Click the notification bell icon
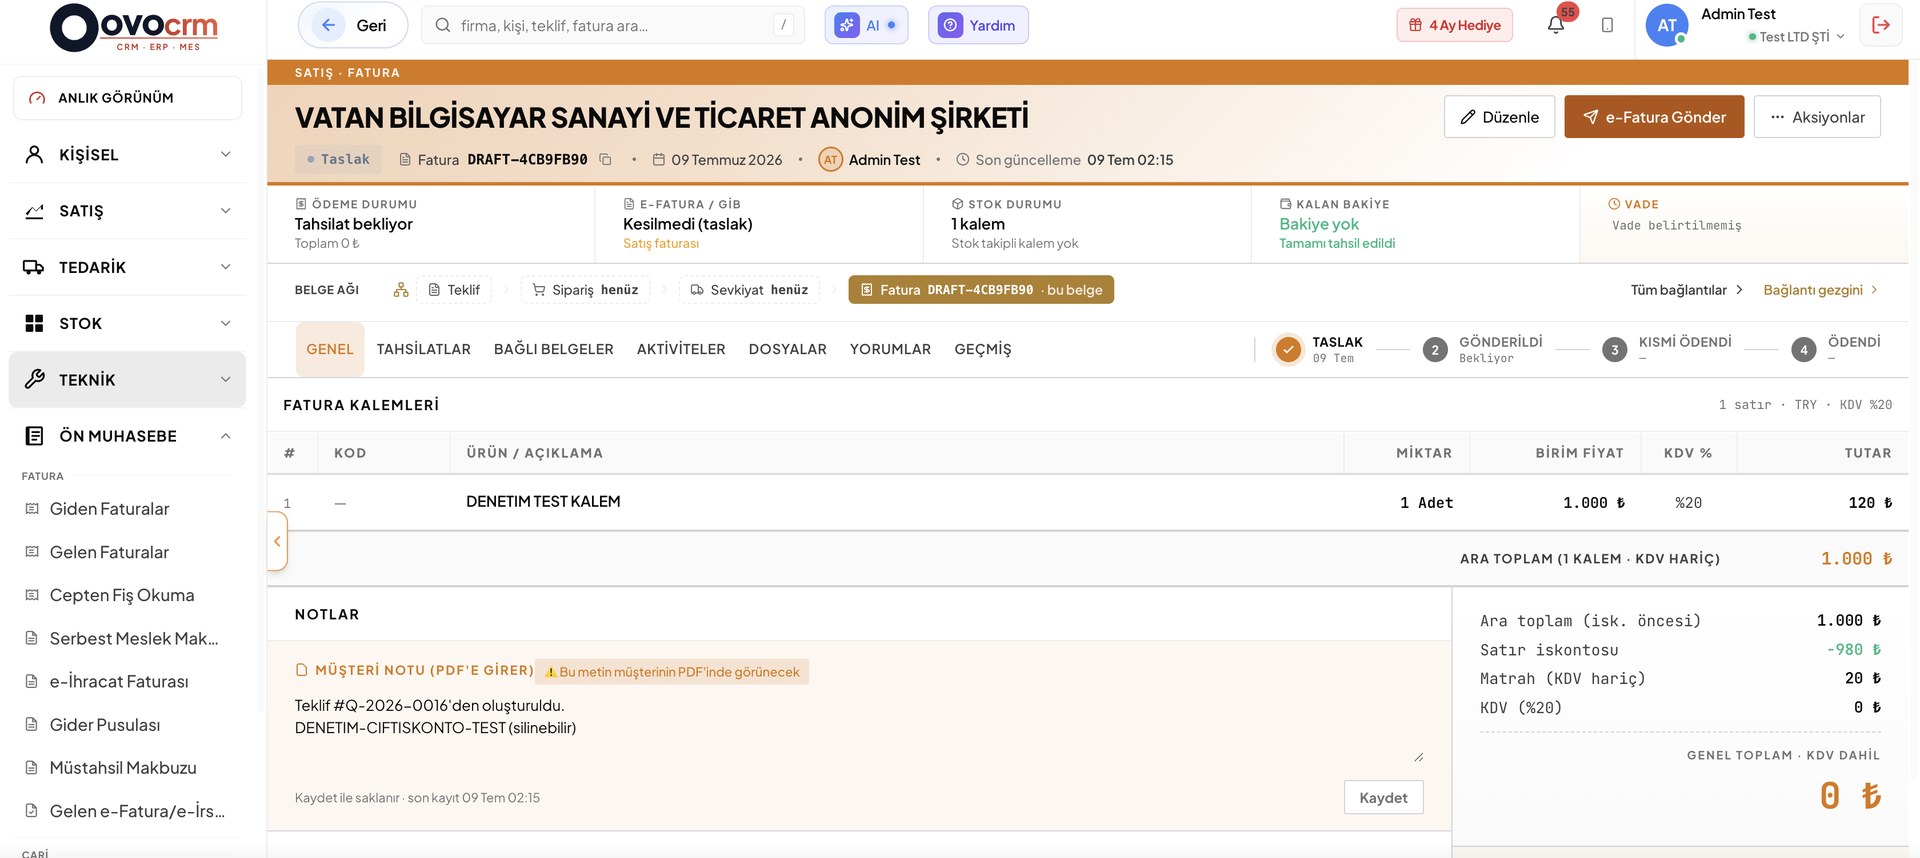This screenshot has width=1920, height=858. (x=1556, y=25)
